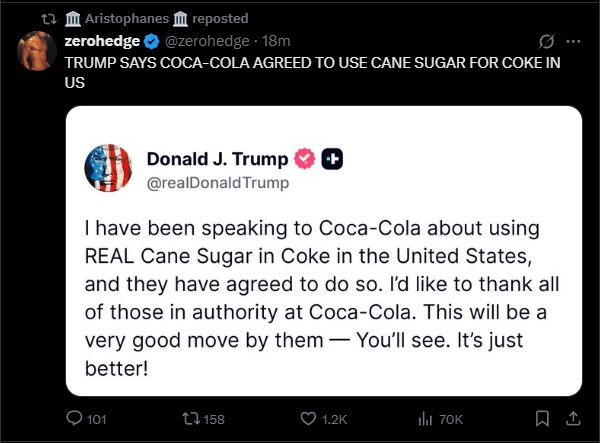View analytics bar chart icon
Screen dimensions: 600x443
(x=425, y=419)
